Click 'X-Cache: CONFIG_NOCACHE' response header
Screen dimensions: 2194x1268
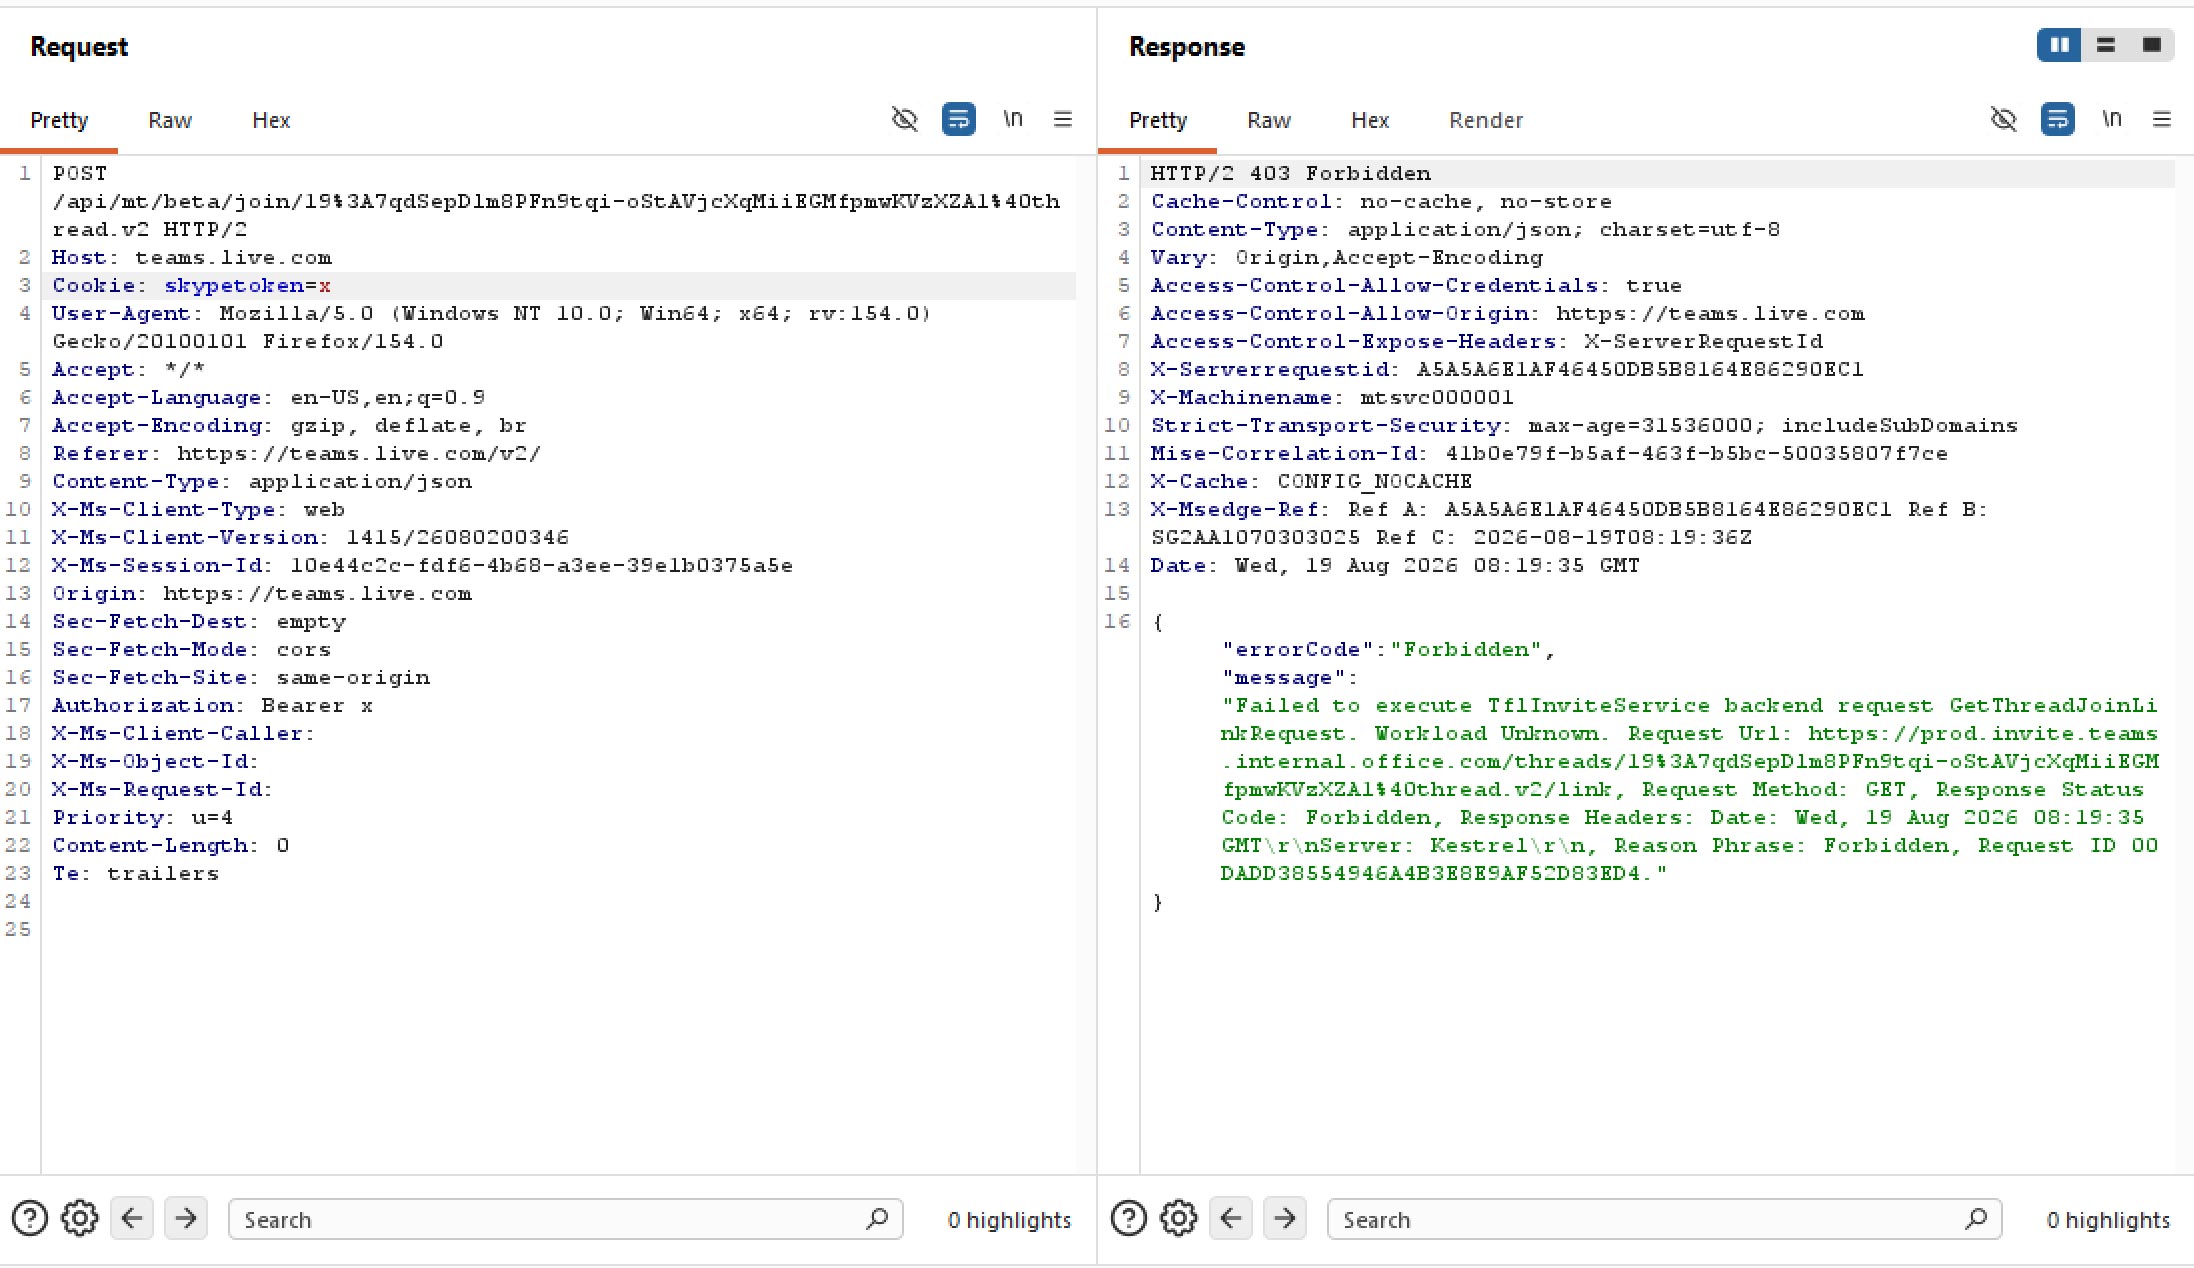coord(1311,482)
